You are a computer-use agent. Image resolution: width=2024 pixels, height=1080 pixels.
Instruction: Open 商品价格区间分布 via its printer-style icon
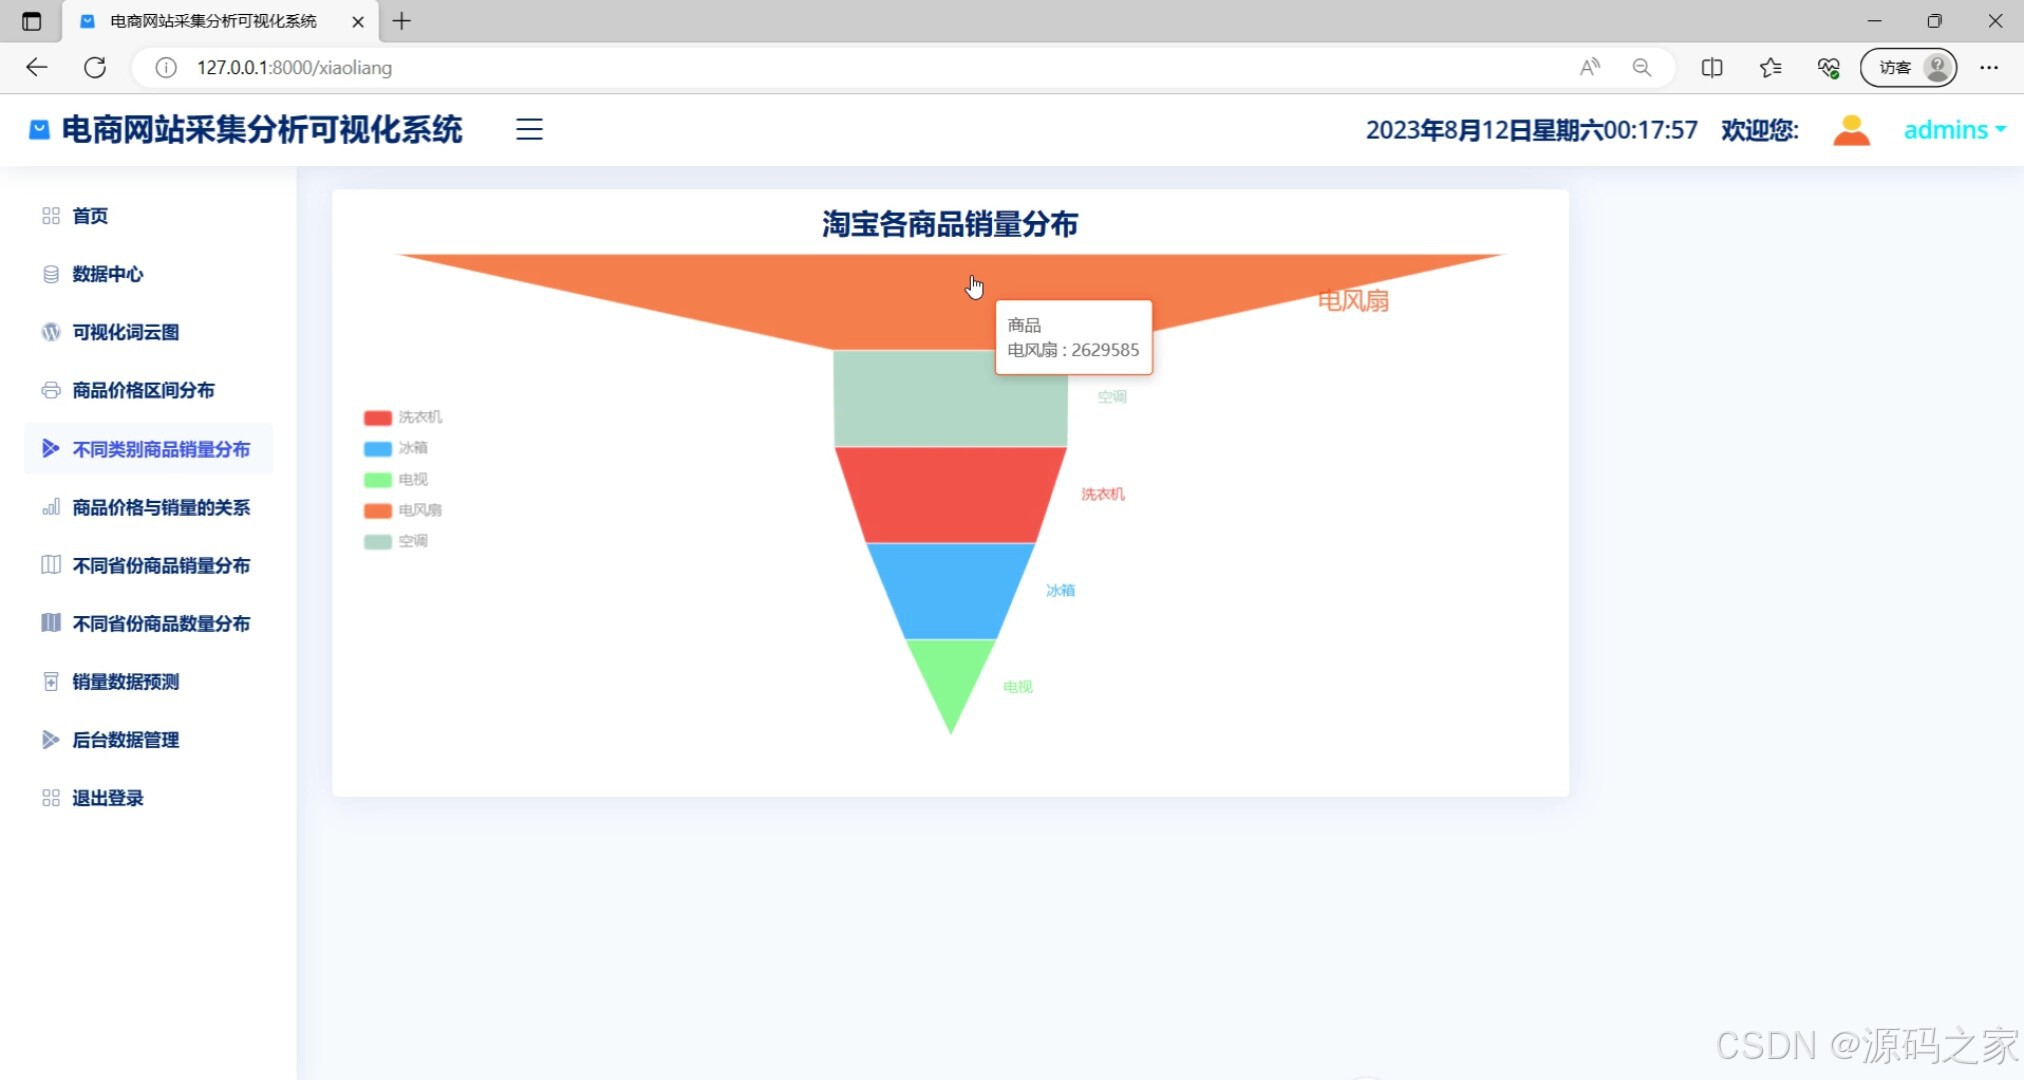[x=50, y=390]
